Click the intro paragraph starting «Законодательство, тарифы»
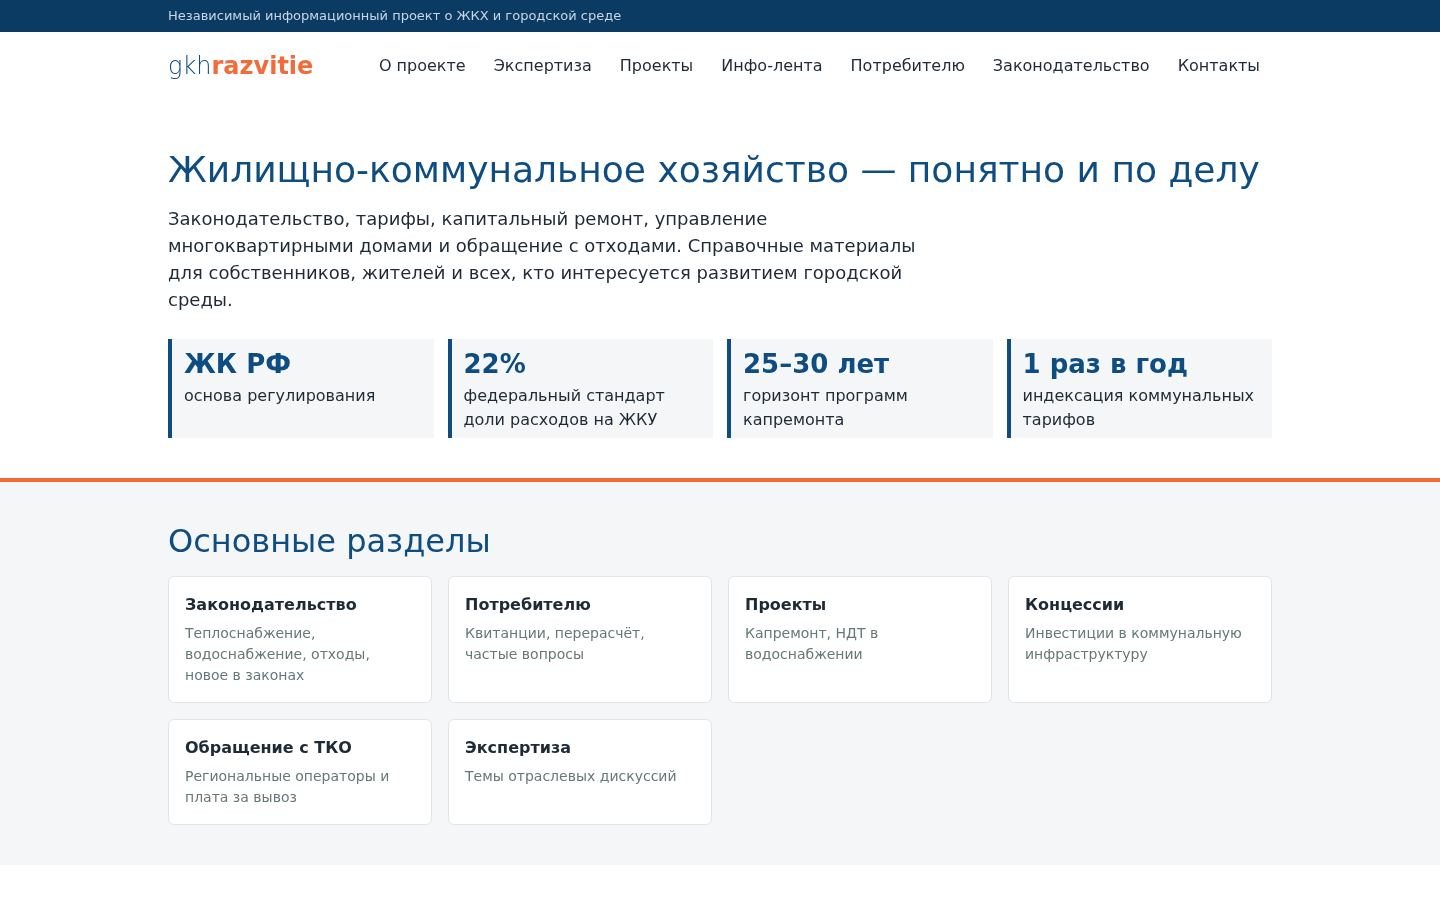Image resolution: width=1440 pixels, height=900 pixels. pos(541,259)
